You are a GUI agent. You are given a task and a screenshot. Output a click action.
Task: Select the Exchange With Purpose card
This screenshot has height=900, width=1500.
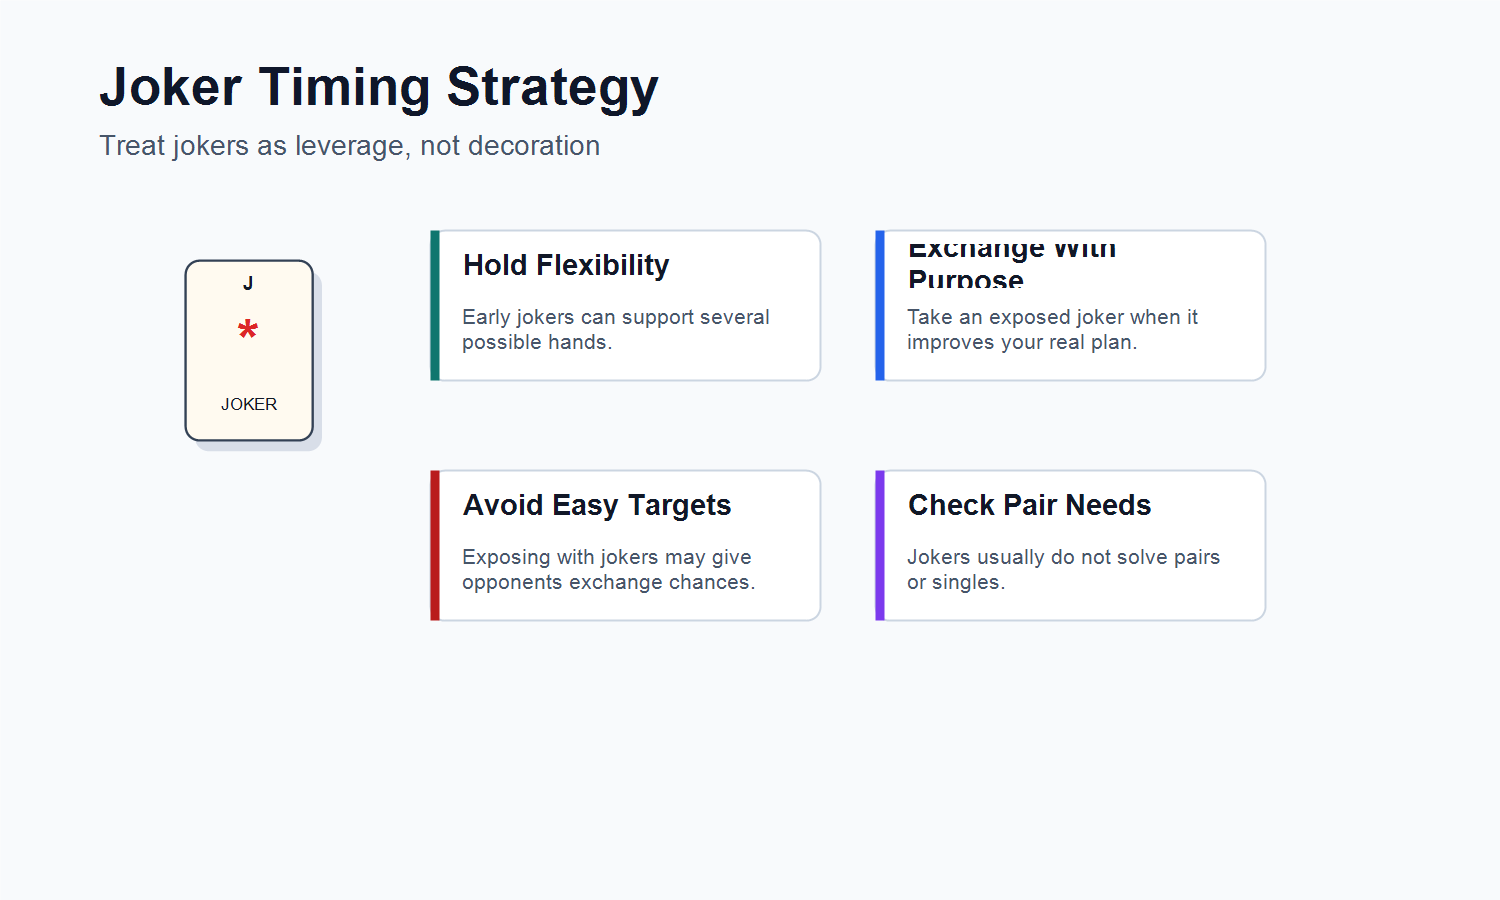[1070, 305]
